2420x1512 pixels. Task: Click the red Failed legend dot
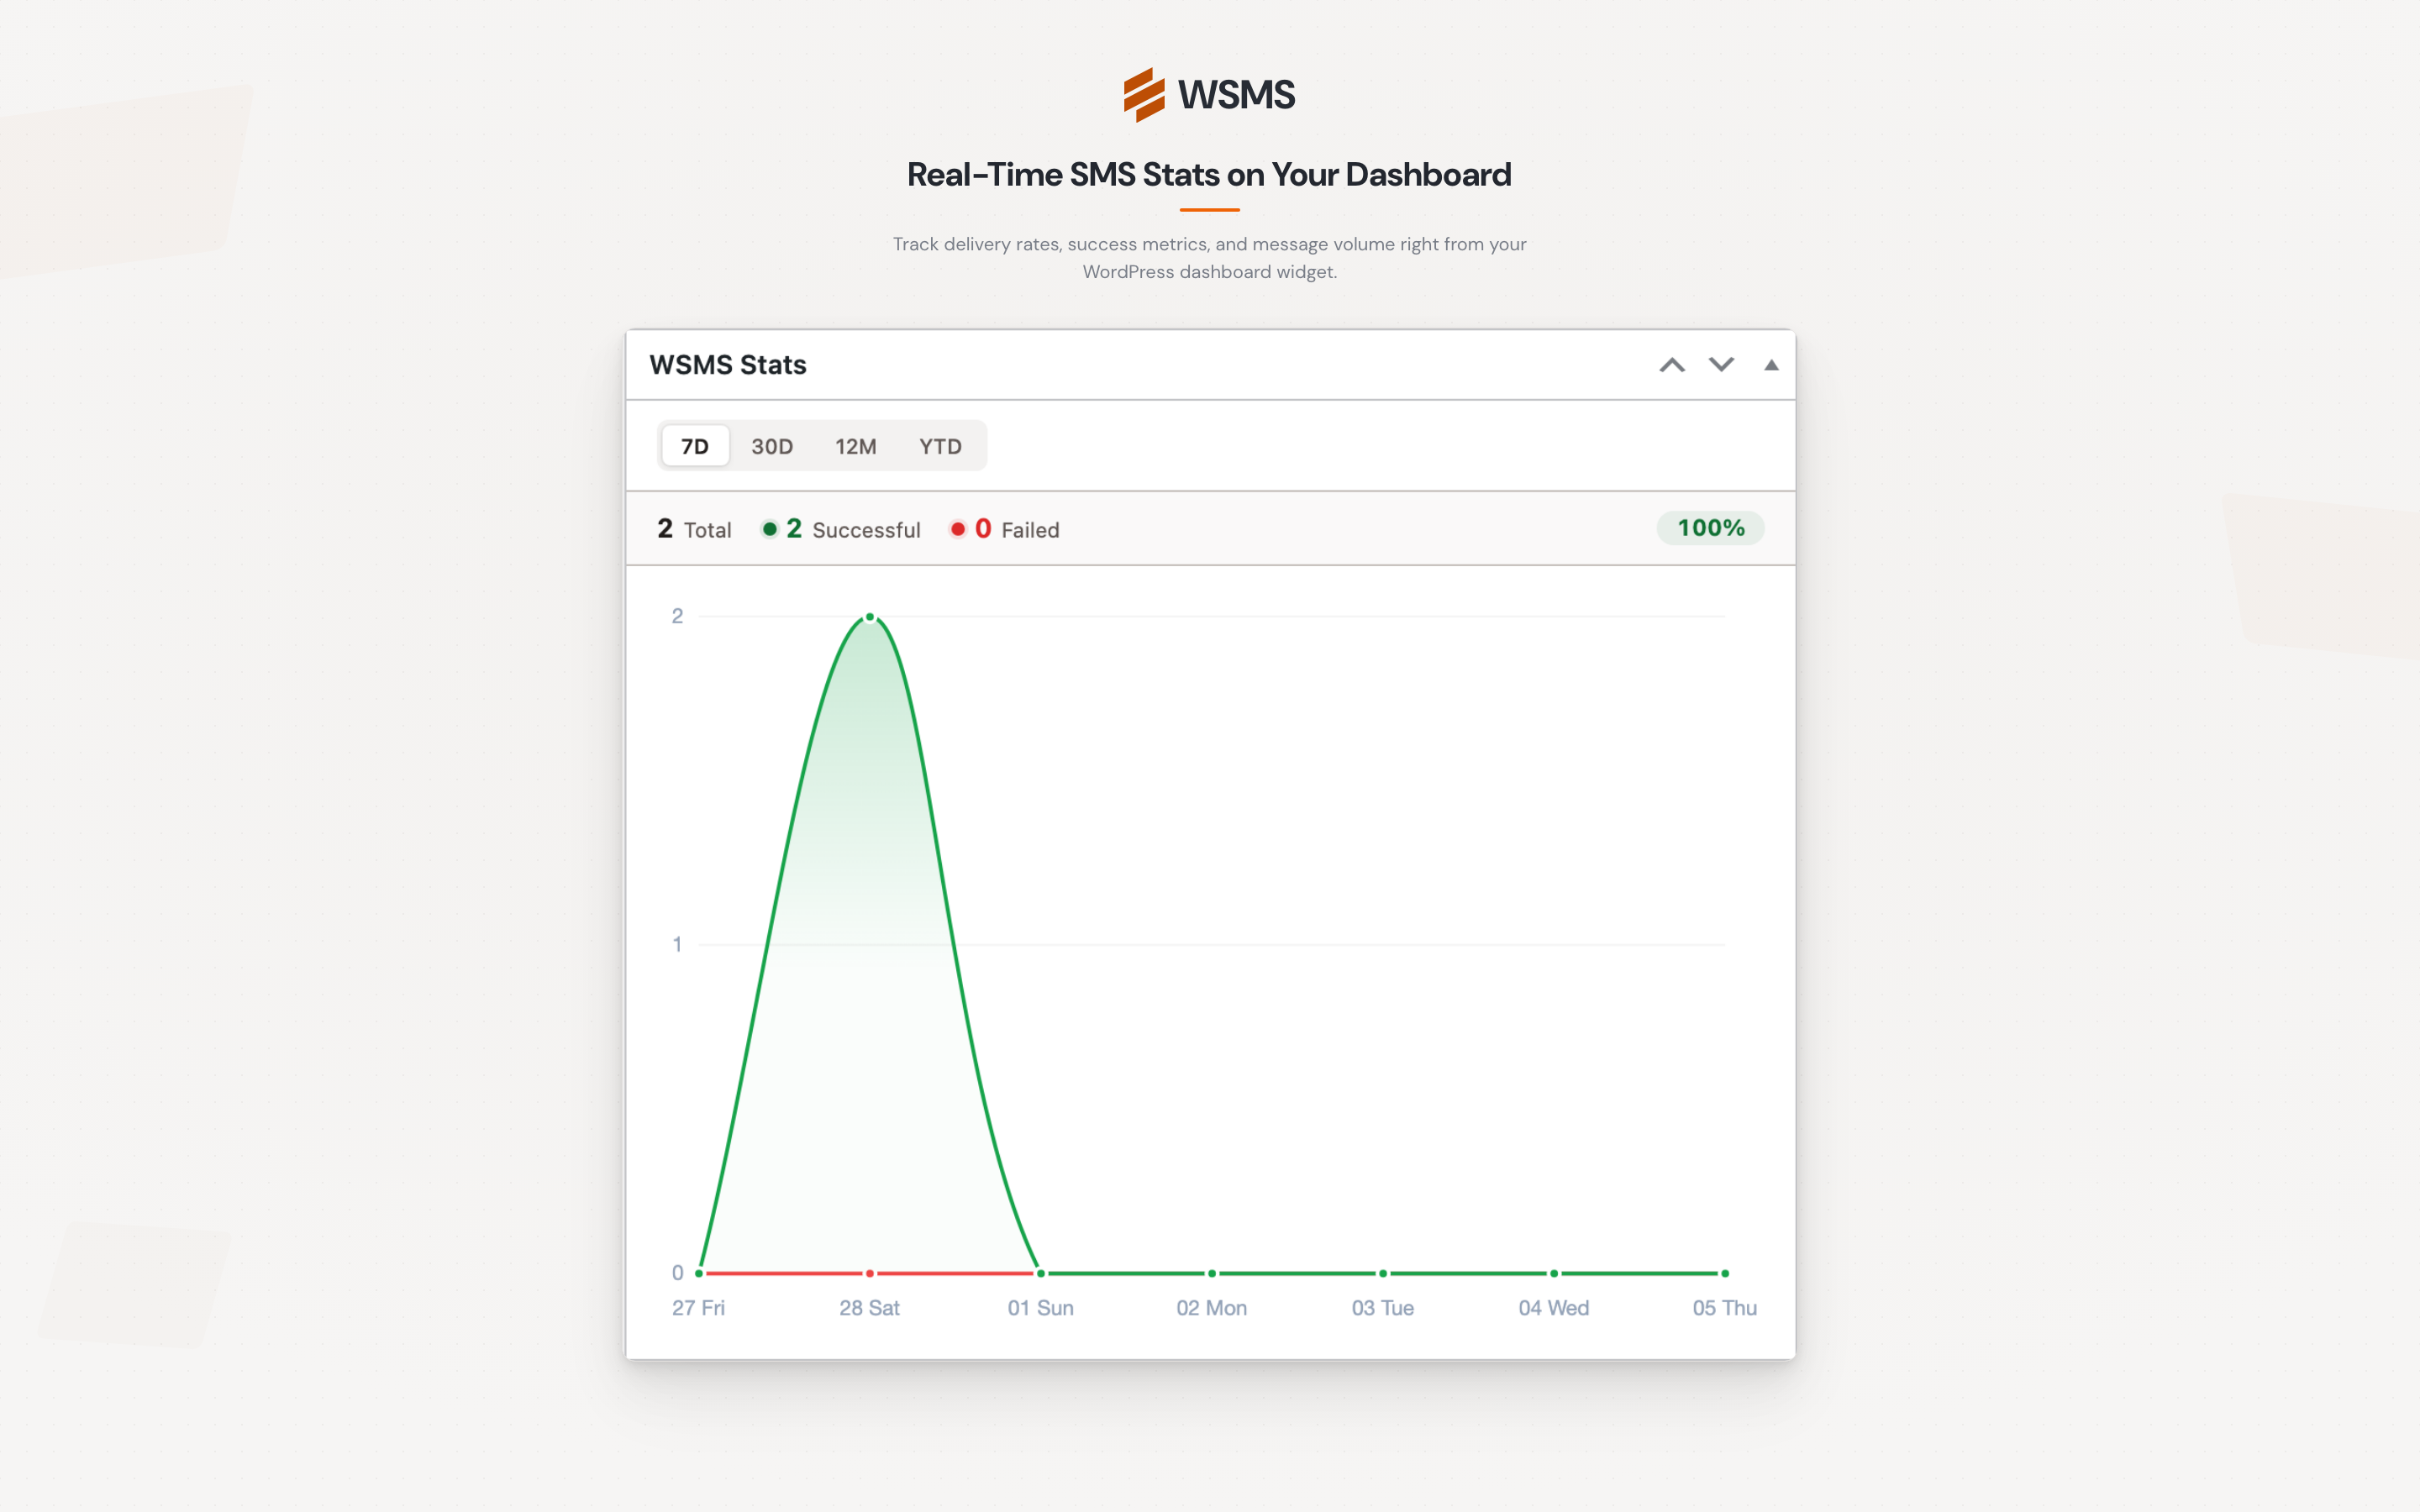point(959,529)
